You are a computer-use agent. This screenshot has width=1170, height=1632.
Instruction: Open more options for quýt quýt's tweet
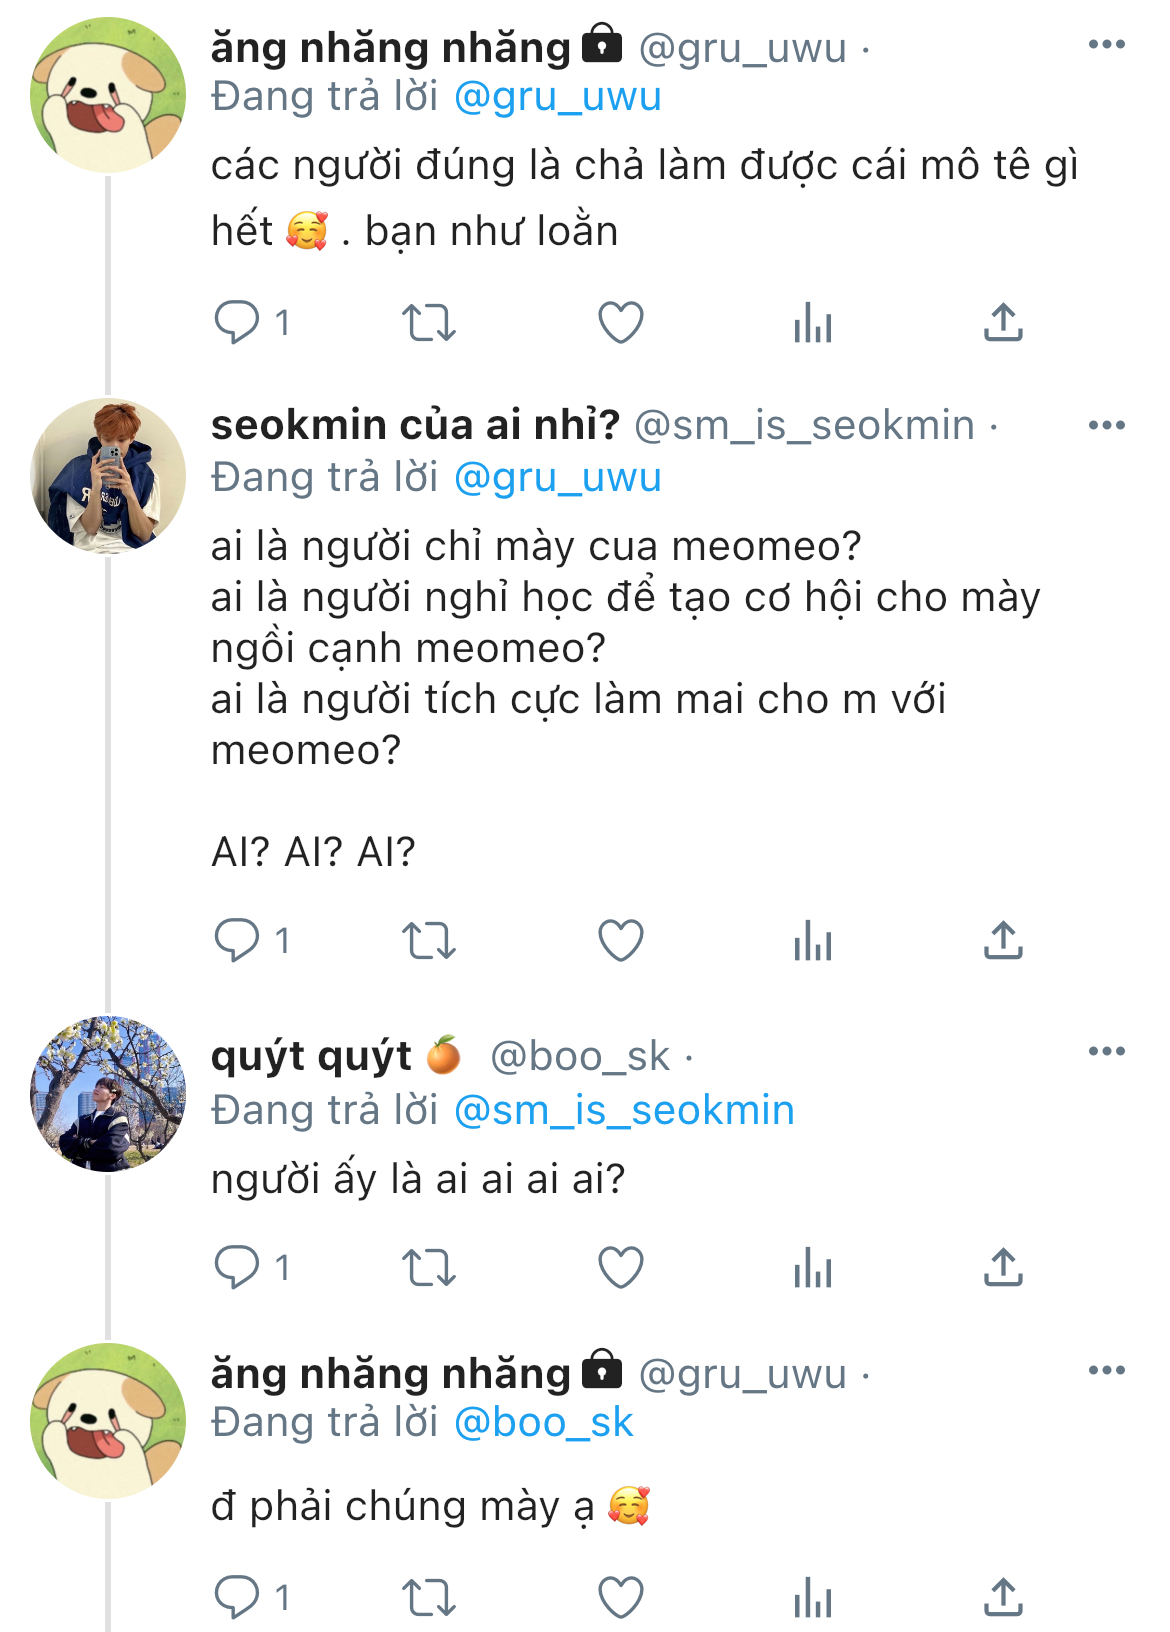(1107, 1051)
